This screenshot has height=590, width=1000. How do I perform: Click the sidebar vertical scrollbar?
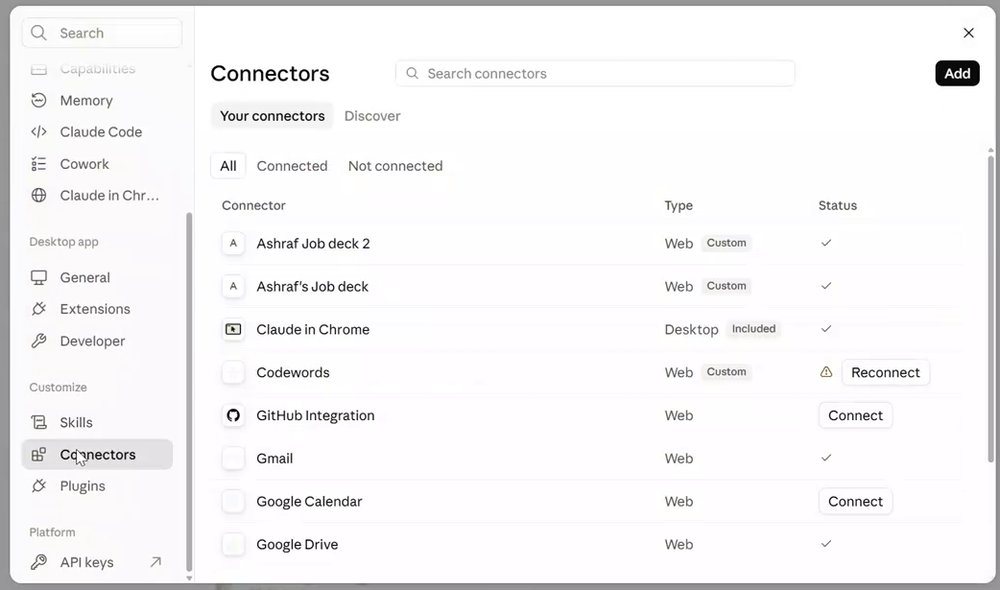pos(189,392)
